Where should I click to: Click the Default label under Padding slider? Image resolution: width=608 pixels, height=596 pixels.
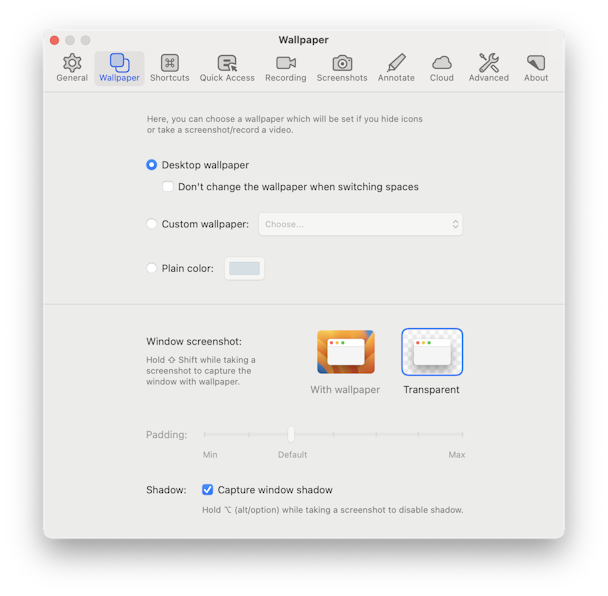click(292, 454)
